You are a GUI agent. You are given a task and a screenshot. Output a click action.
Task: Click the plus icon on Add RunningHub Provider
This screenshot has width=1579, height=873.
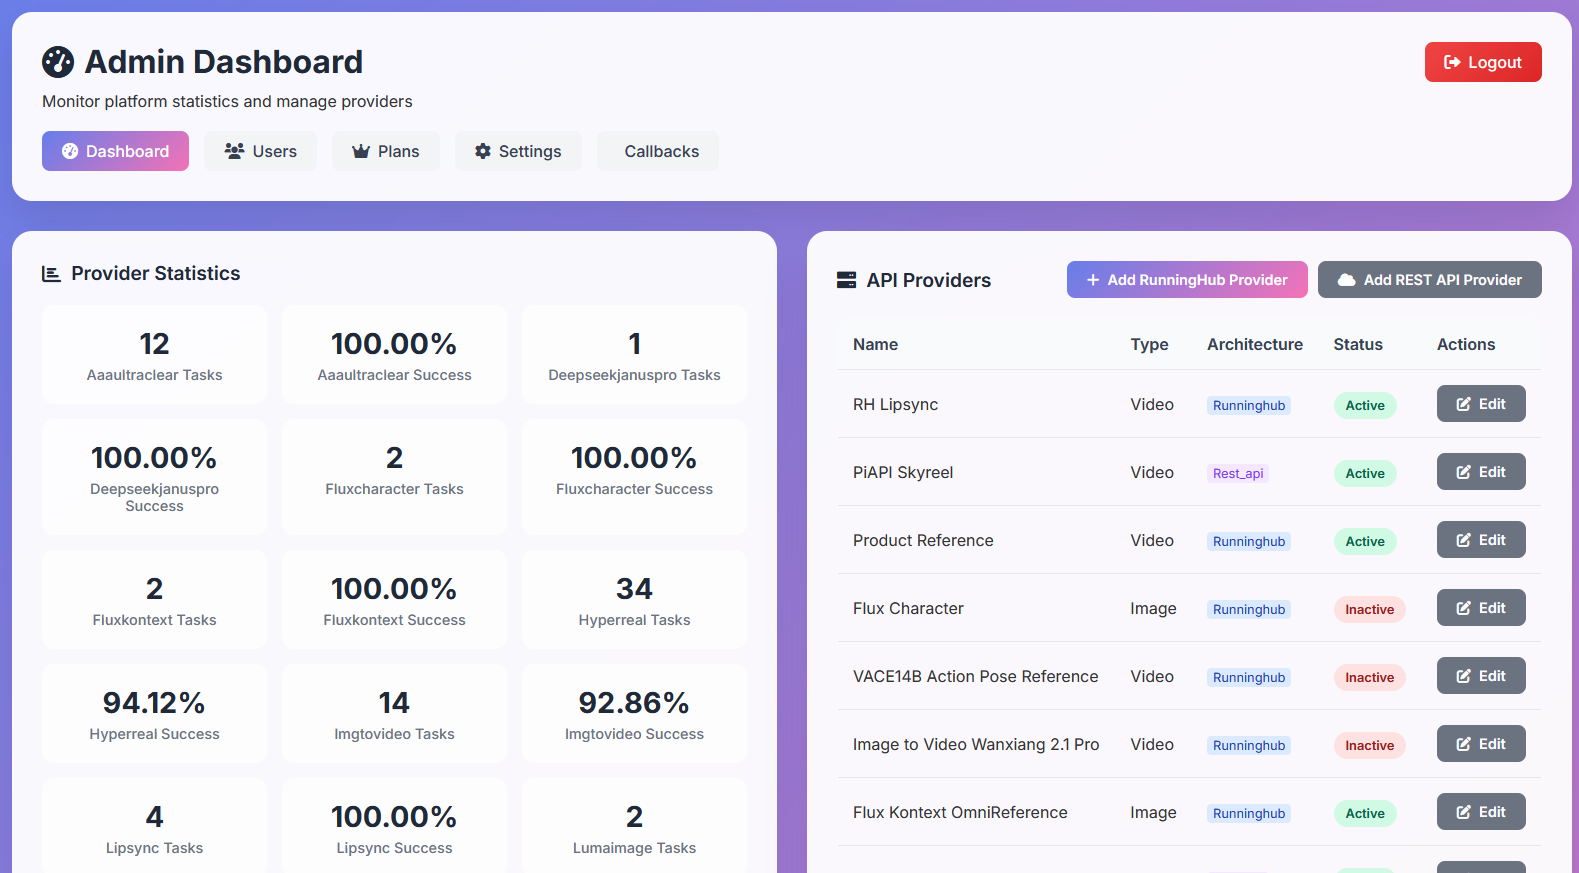coord(1093,280)
